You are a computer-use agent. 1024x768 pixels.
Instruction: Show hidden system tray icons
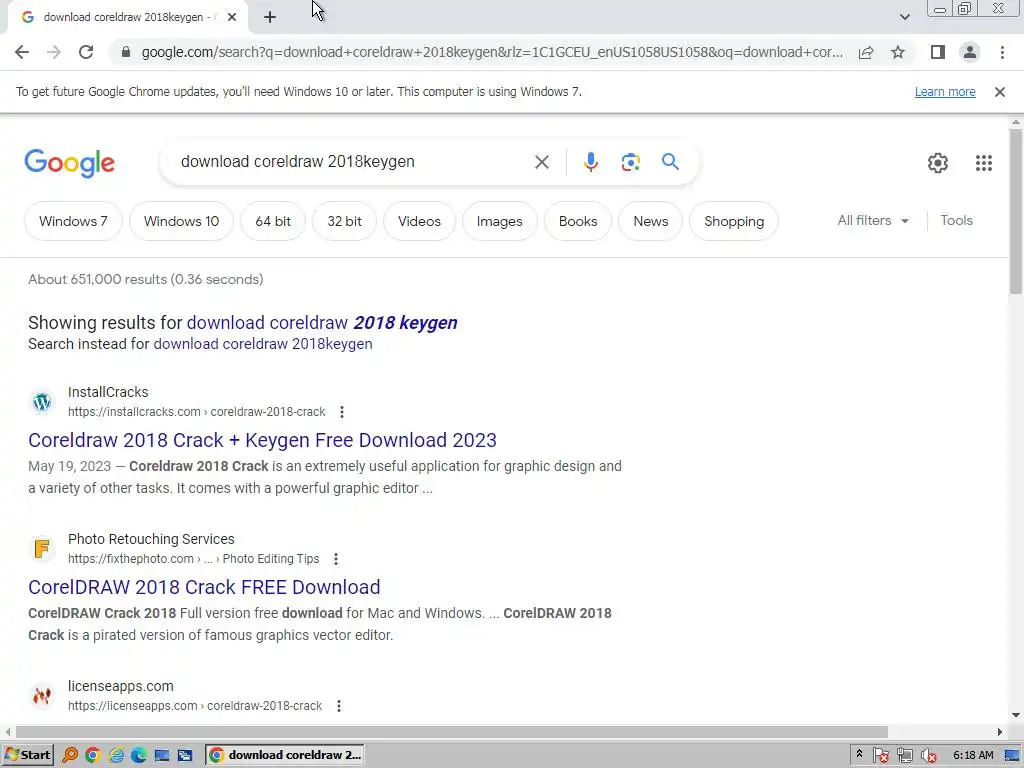tap(859, 754)
